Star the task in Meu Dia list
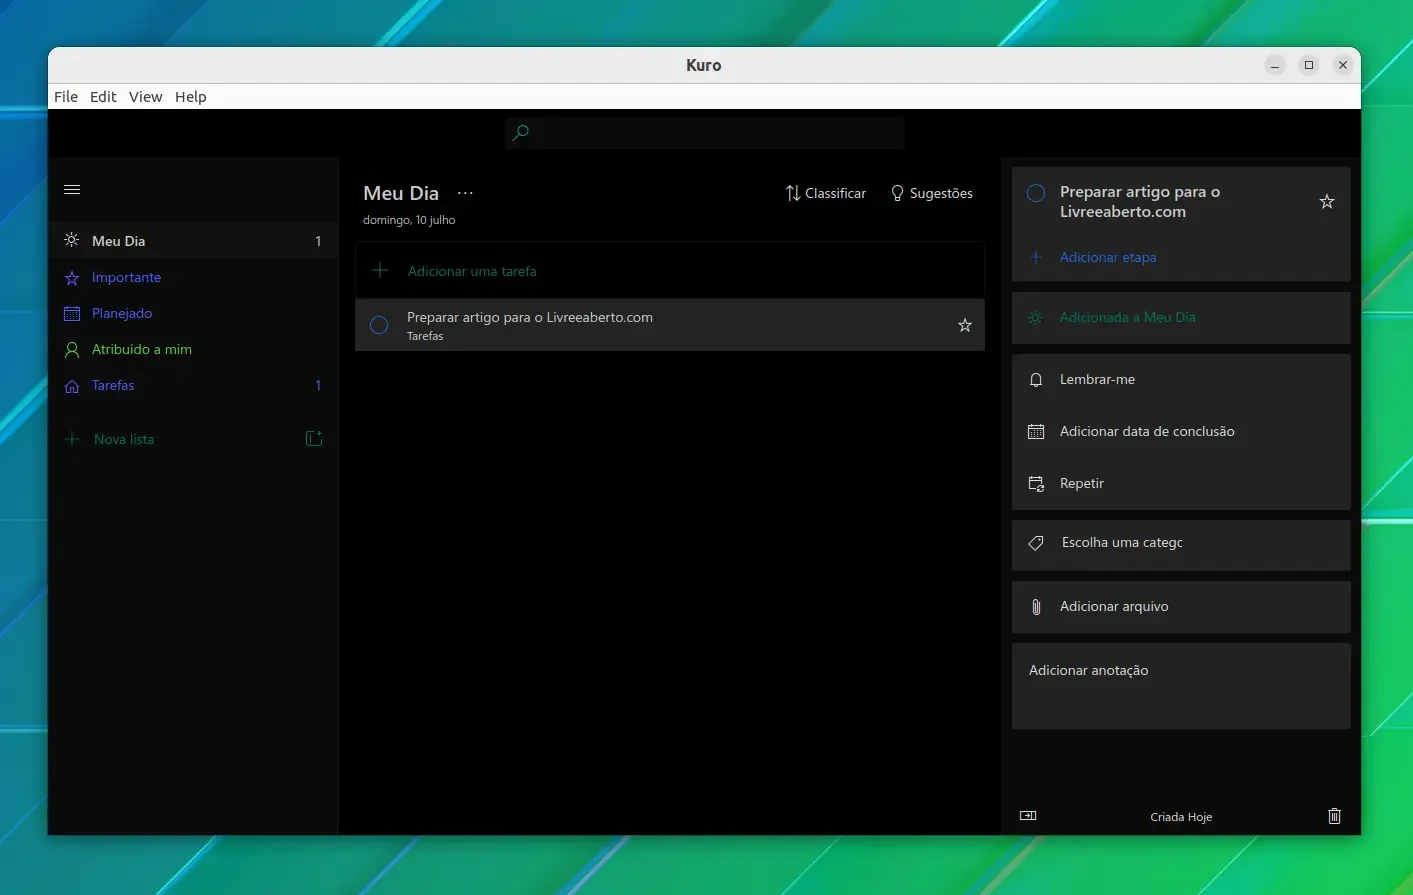The height and width of the screenshot is (895, 1413). point(965,325)
